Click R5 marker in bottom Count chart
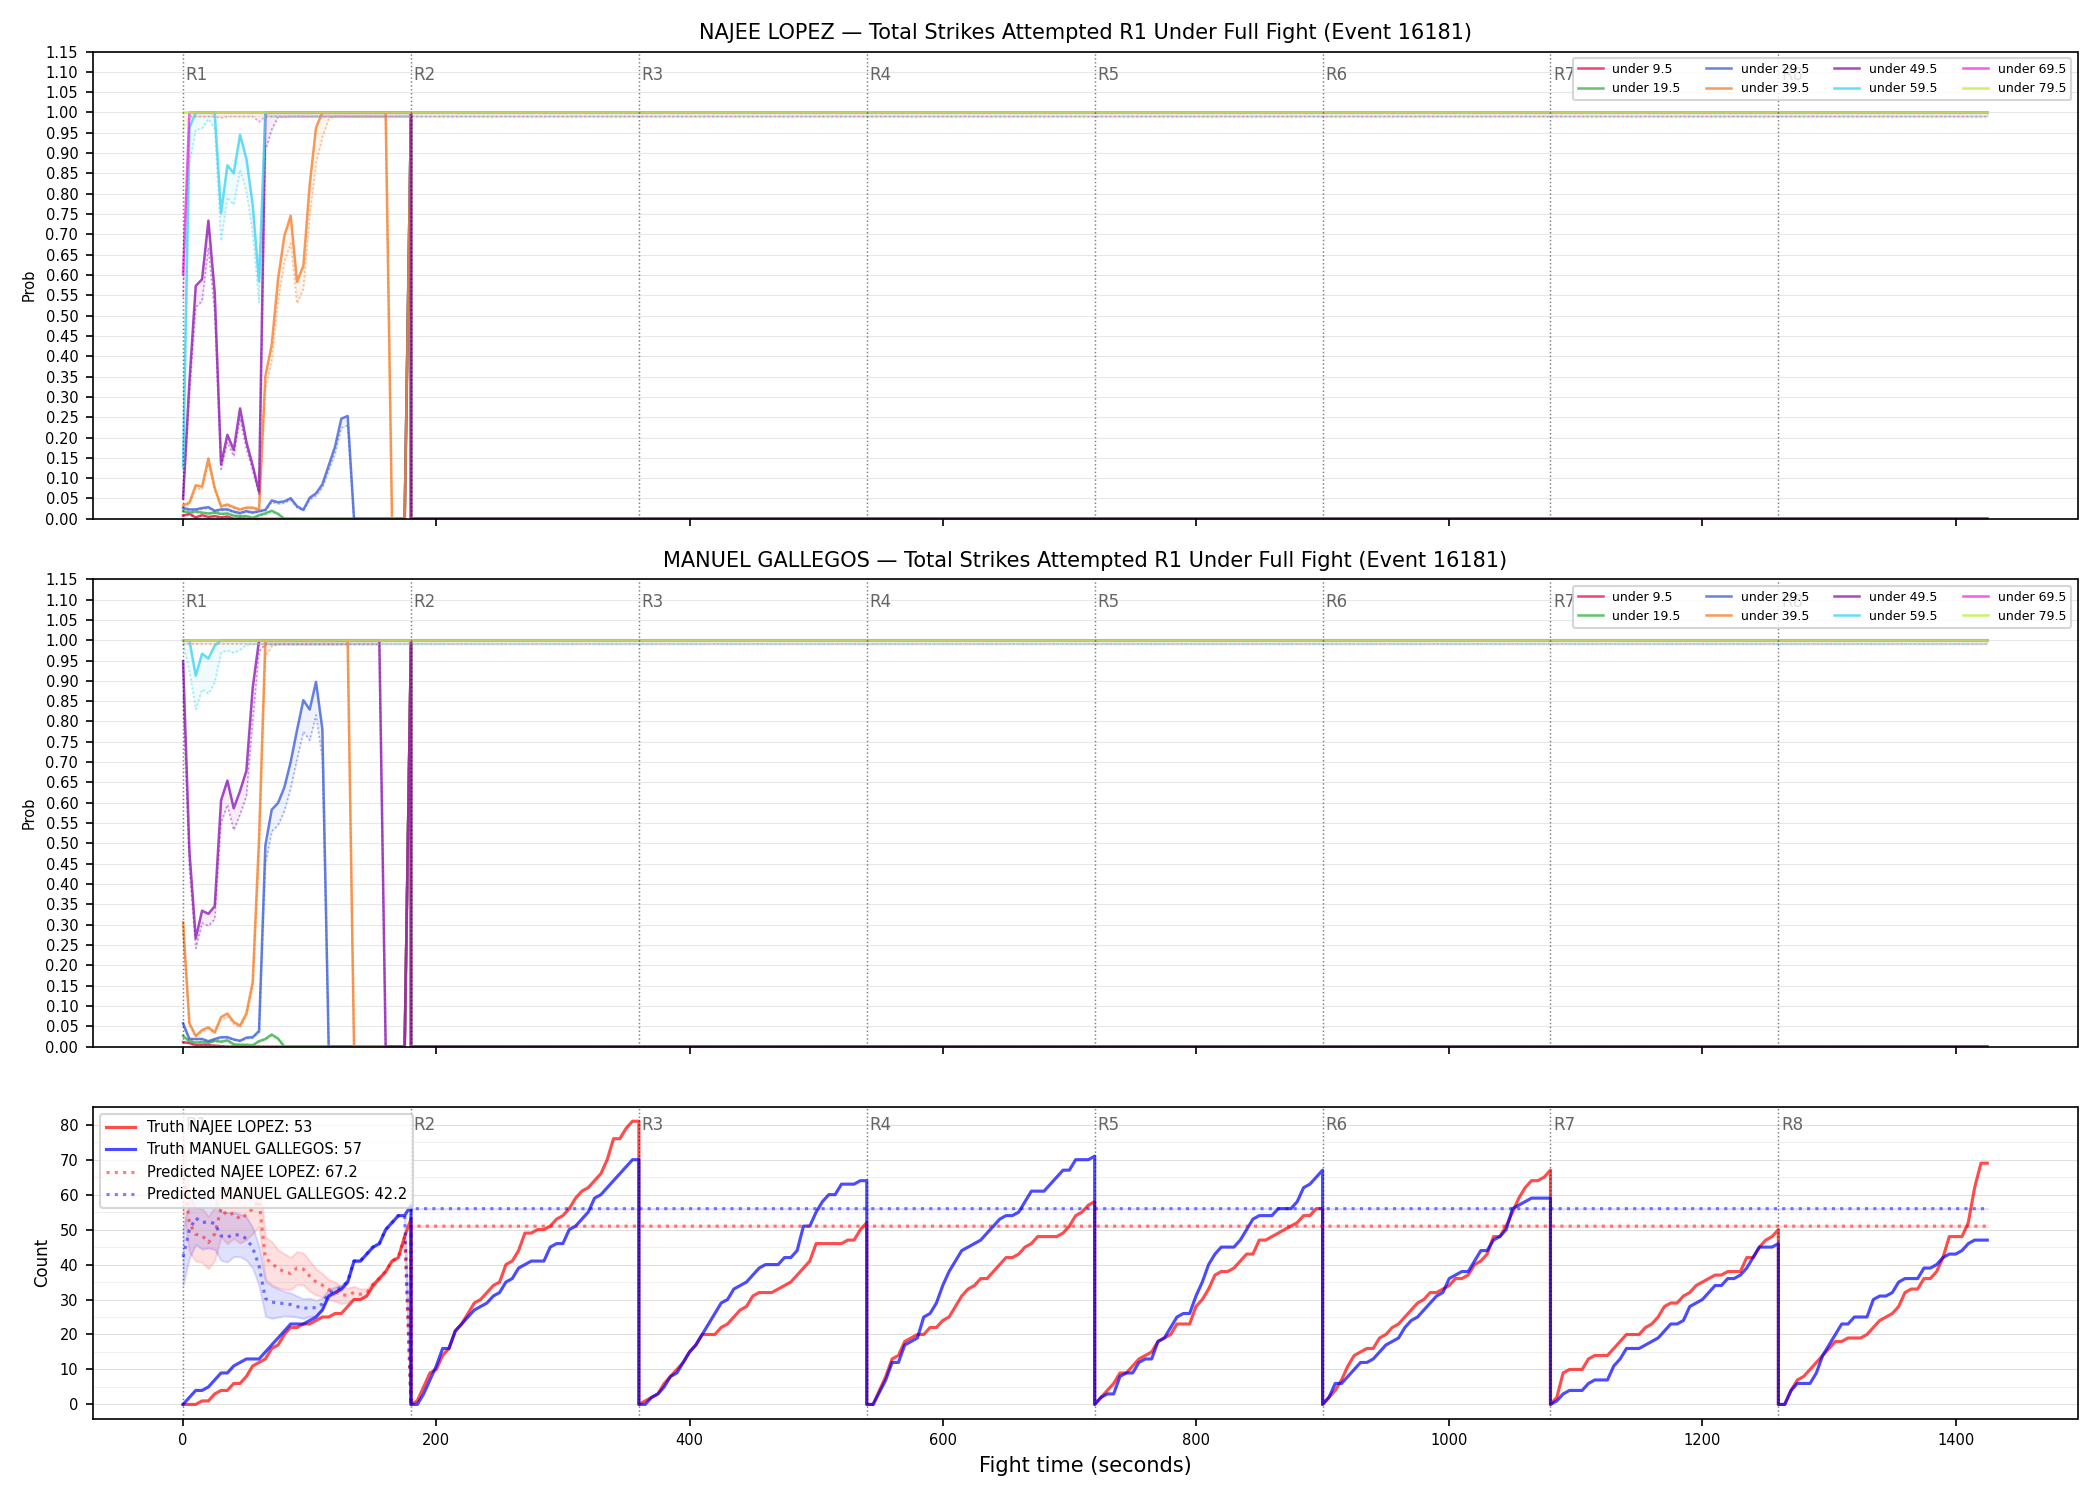This screenshot has width=2100, height=1500. 1108,1124
